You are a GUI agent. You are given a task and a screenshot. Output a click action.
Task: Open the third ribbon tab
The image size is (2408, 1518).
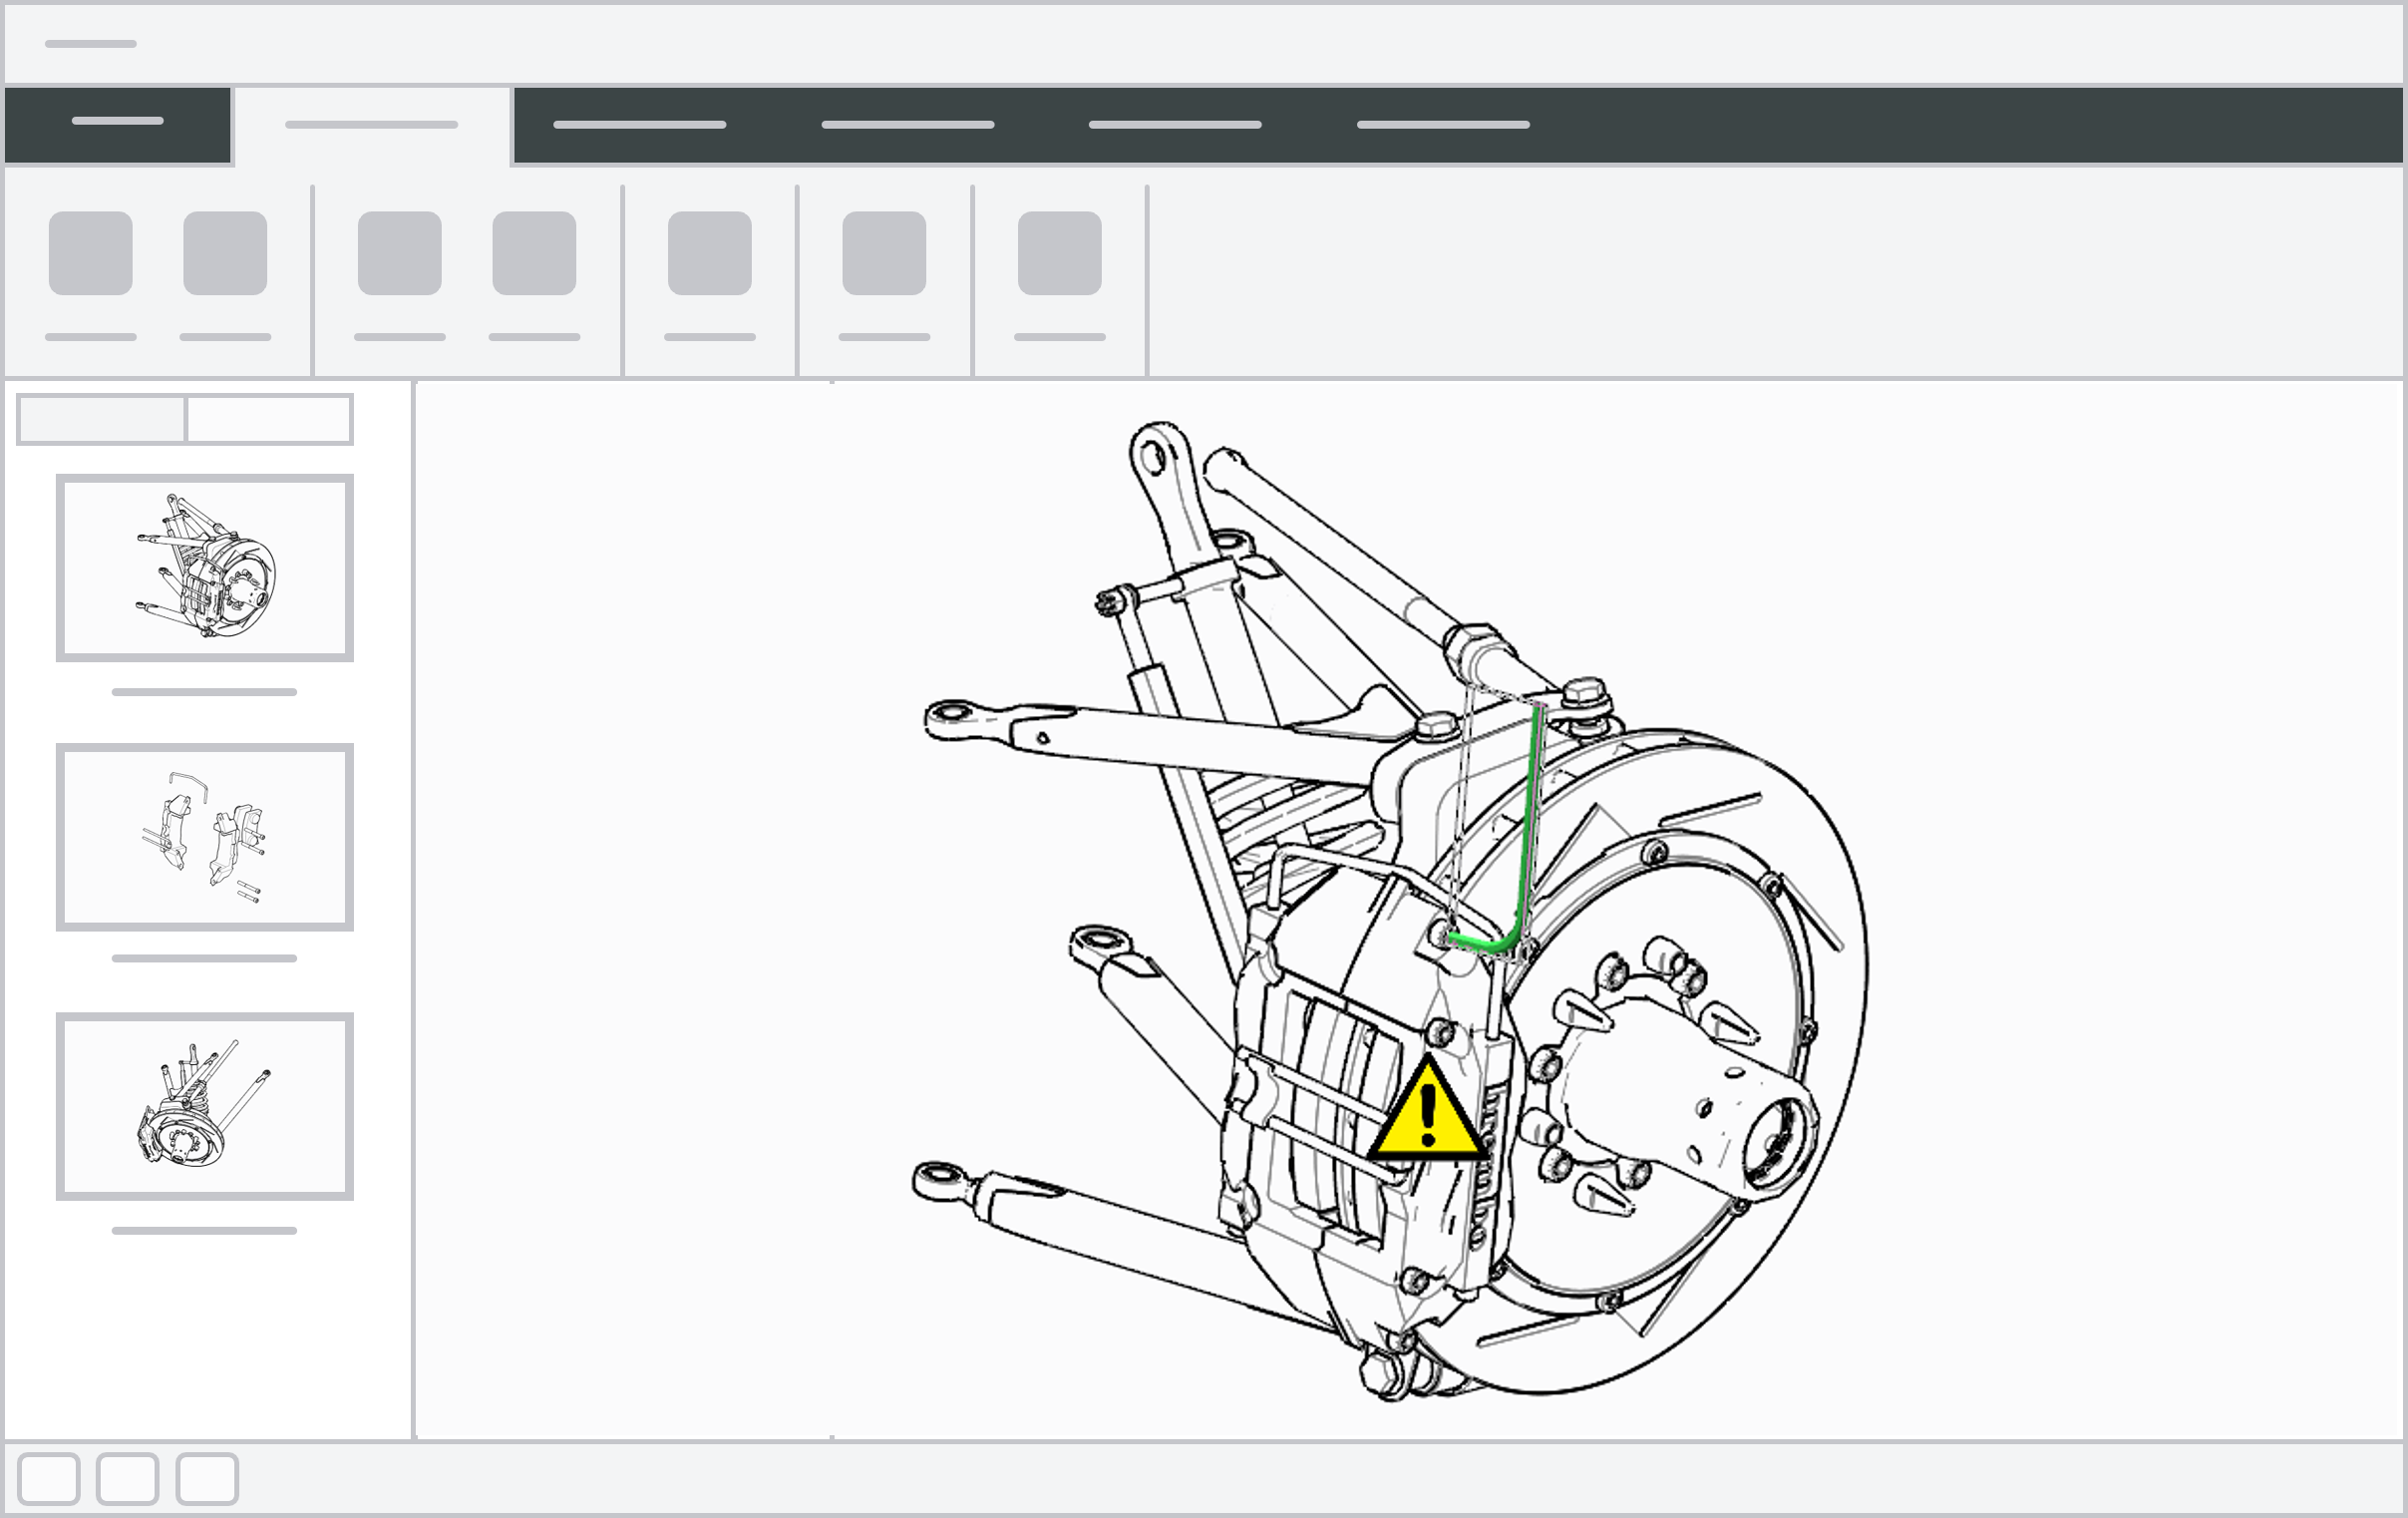639,125
